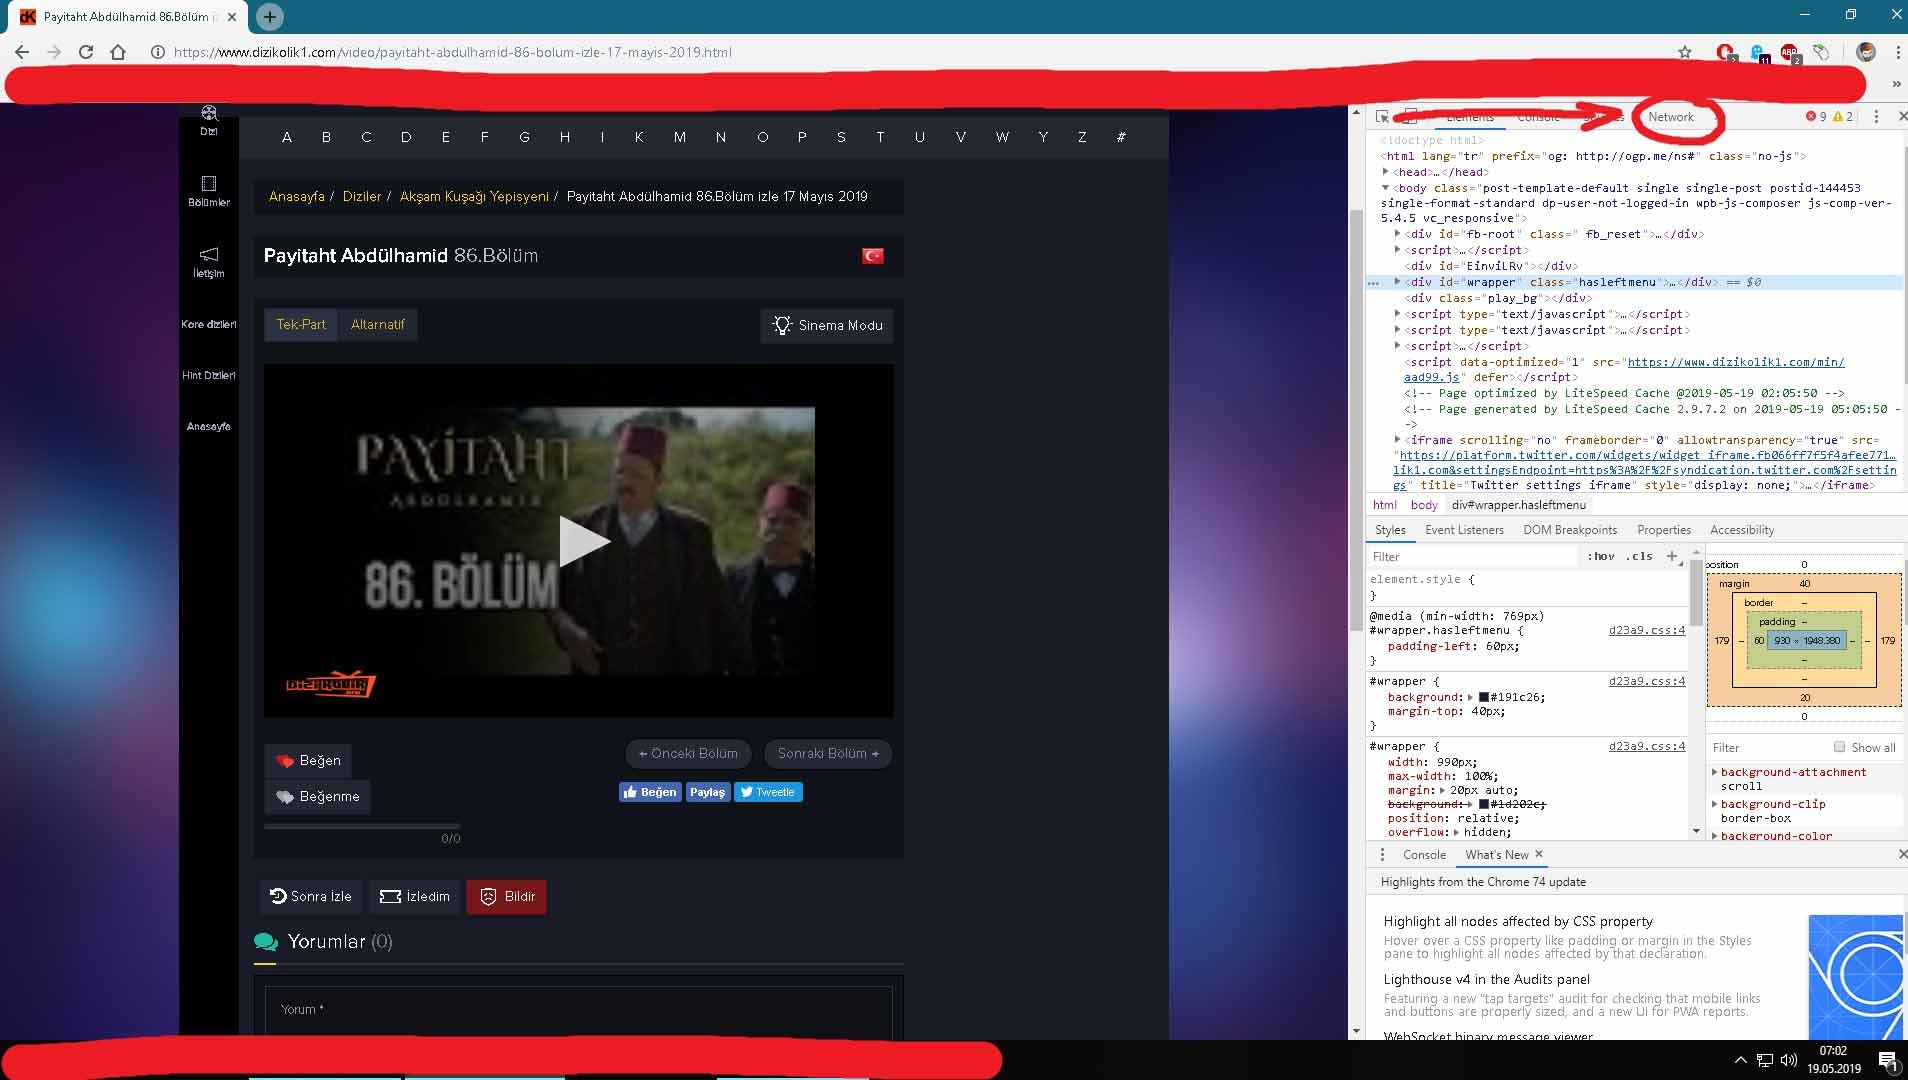
Task: Expand the Twitter iframe node
Action: (x=1398, y=440)
